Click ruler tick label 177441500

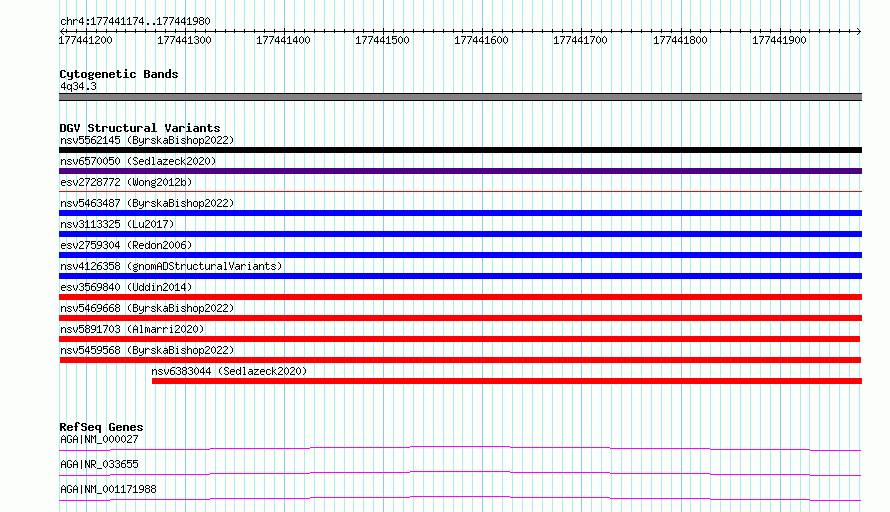point(382,40)
